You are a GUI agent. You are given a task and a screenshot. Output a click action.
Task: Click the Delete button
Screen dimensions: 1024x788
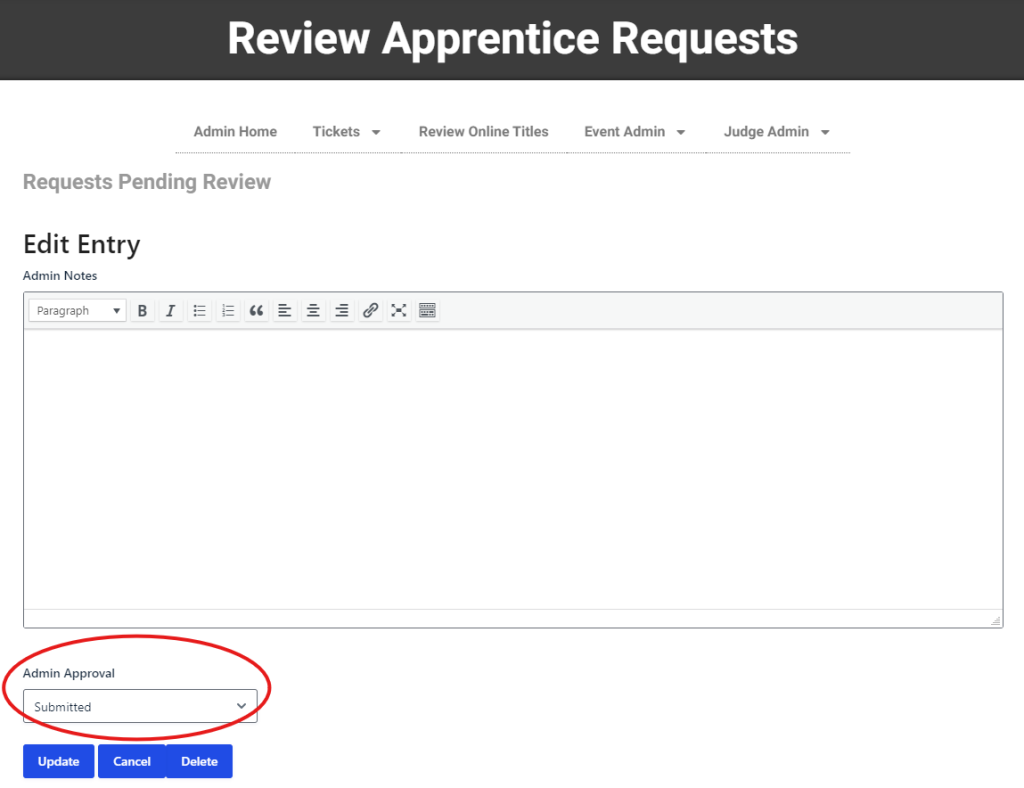point(199,761)
